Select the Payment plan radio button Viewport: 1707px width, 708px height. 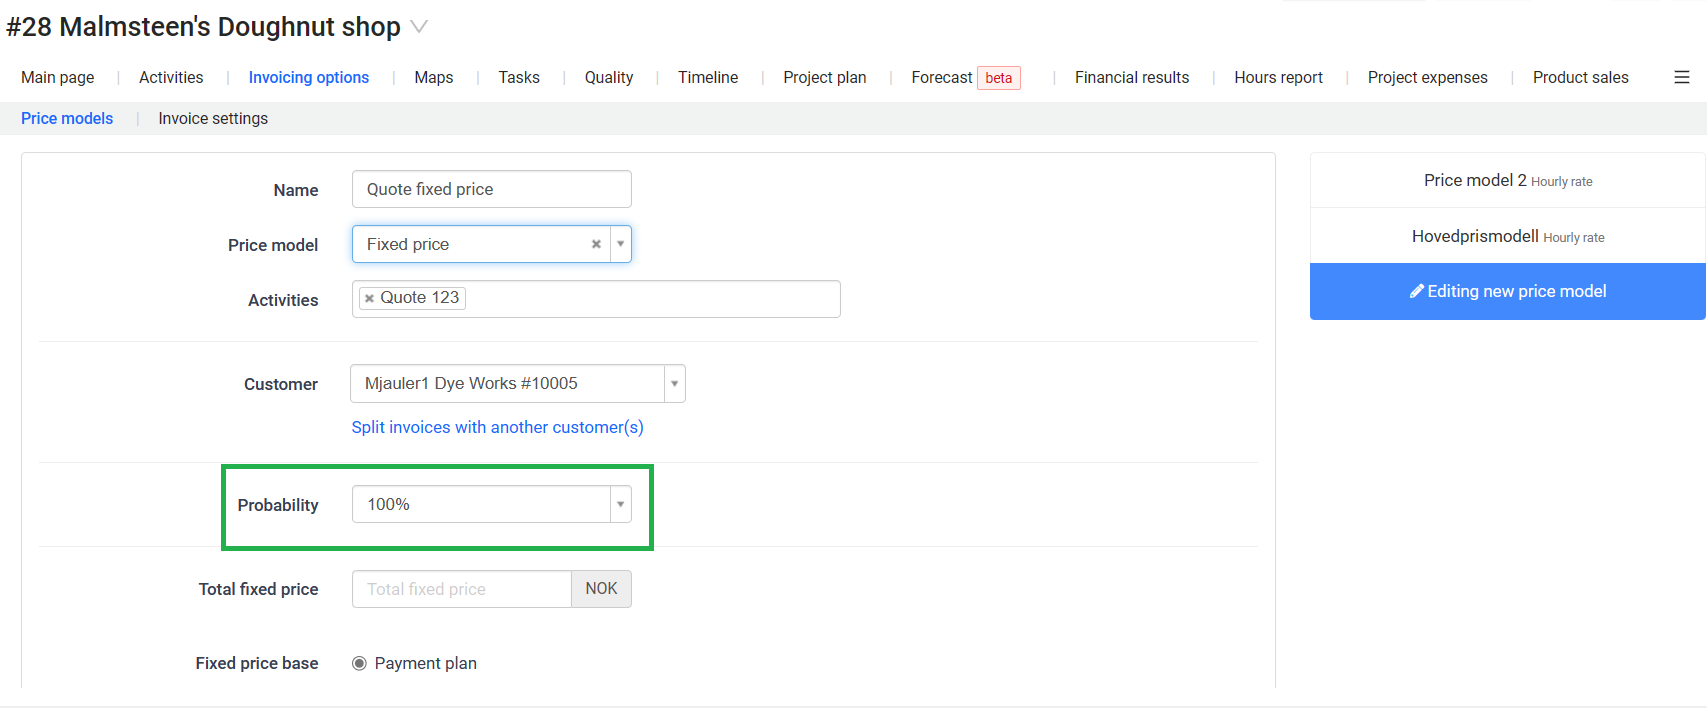pyautogui.click(x=359, y=663)
